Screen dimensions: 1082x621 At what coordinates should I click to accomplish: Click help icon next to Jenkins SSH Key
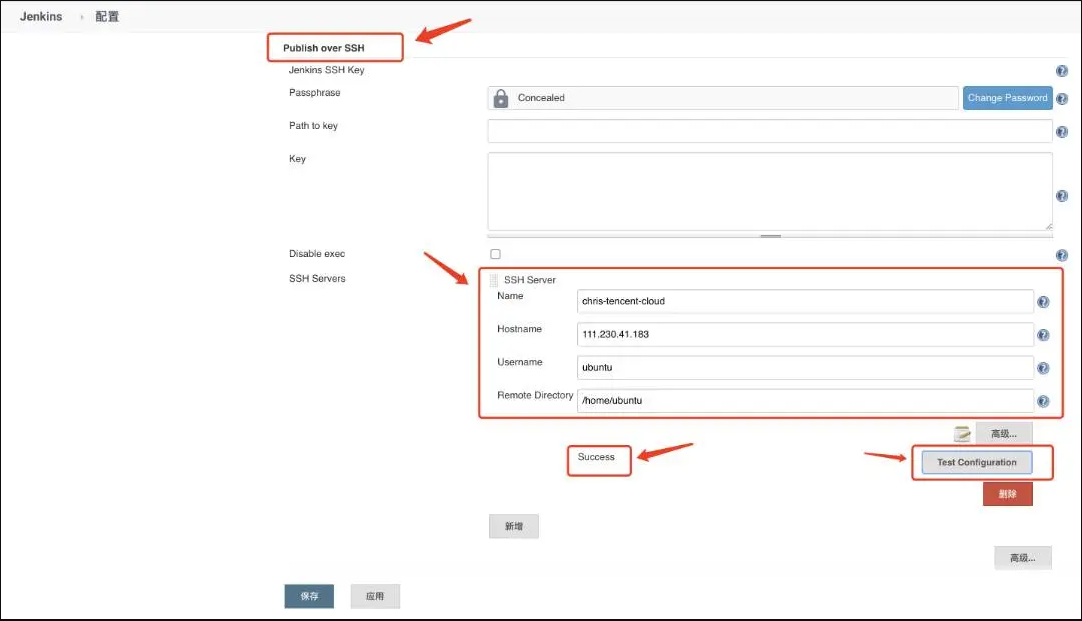(1061, 71)
